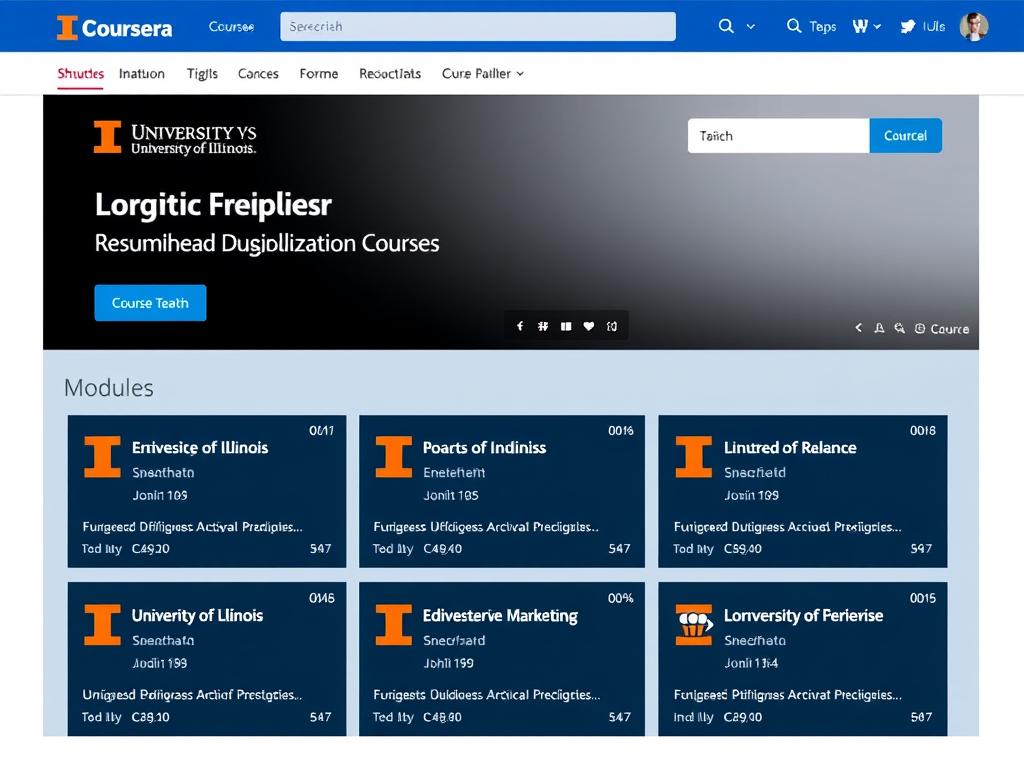Click the I logo on Poarts of Indiniss card

[394, 457]
